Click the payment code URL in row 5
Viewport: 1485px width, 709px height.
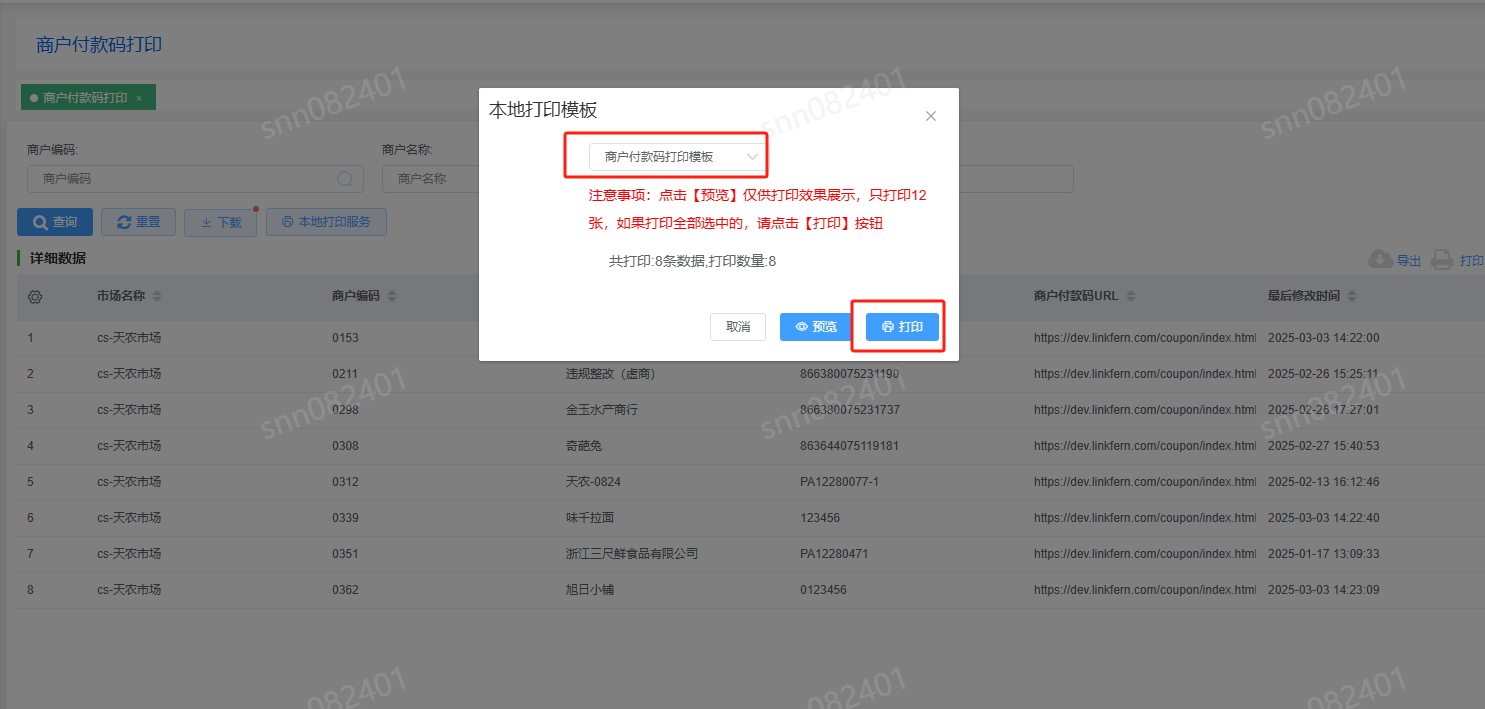pyautogui.click(x=1145, y=482)
